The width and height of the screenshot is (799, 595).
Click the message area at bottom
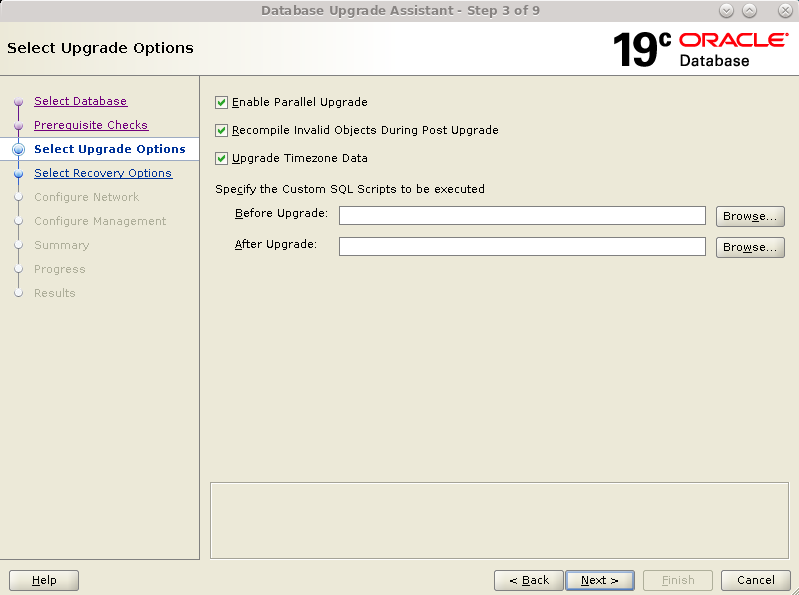point(499,520)
